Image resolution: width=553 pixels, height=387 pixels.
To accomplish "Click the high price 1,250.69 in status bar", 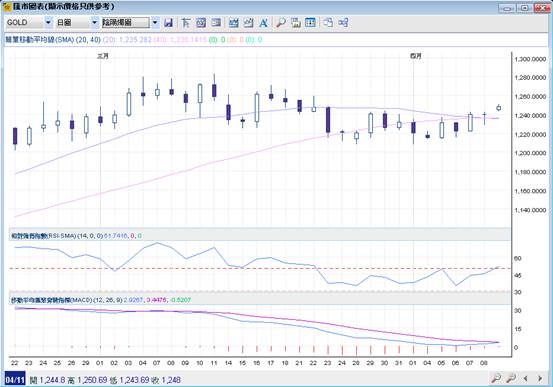I will pyautogui.click(x=92, y=380).
